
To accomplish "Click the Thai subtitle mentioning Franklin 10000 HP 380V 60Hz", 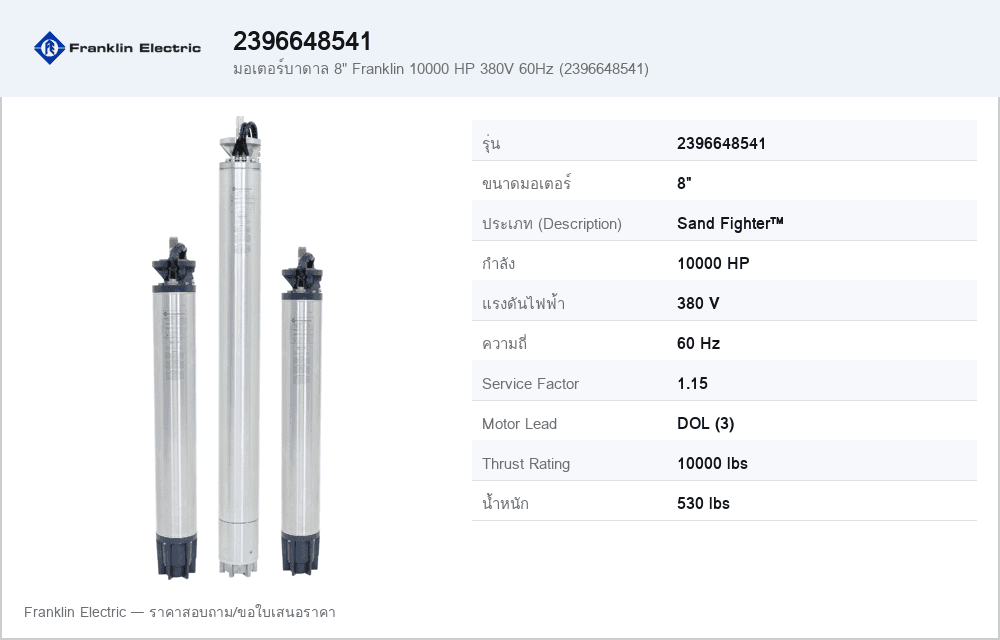I will click(x=441, y=69).
